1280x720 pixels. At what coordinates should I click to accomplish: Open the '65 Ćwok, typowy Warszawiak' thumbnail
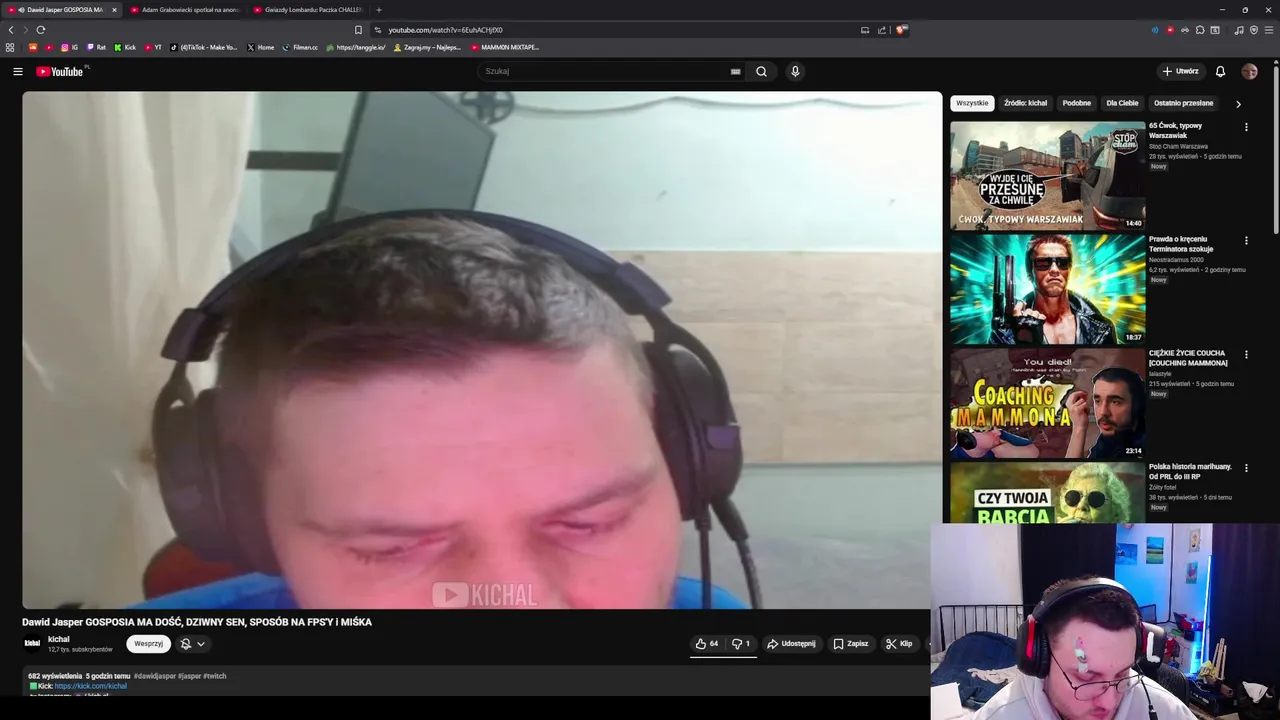[x=1047, y=175]
